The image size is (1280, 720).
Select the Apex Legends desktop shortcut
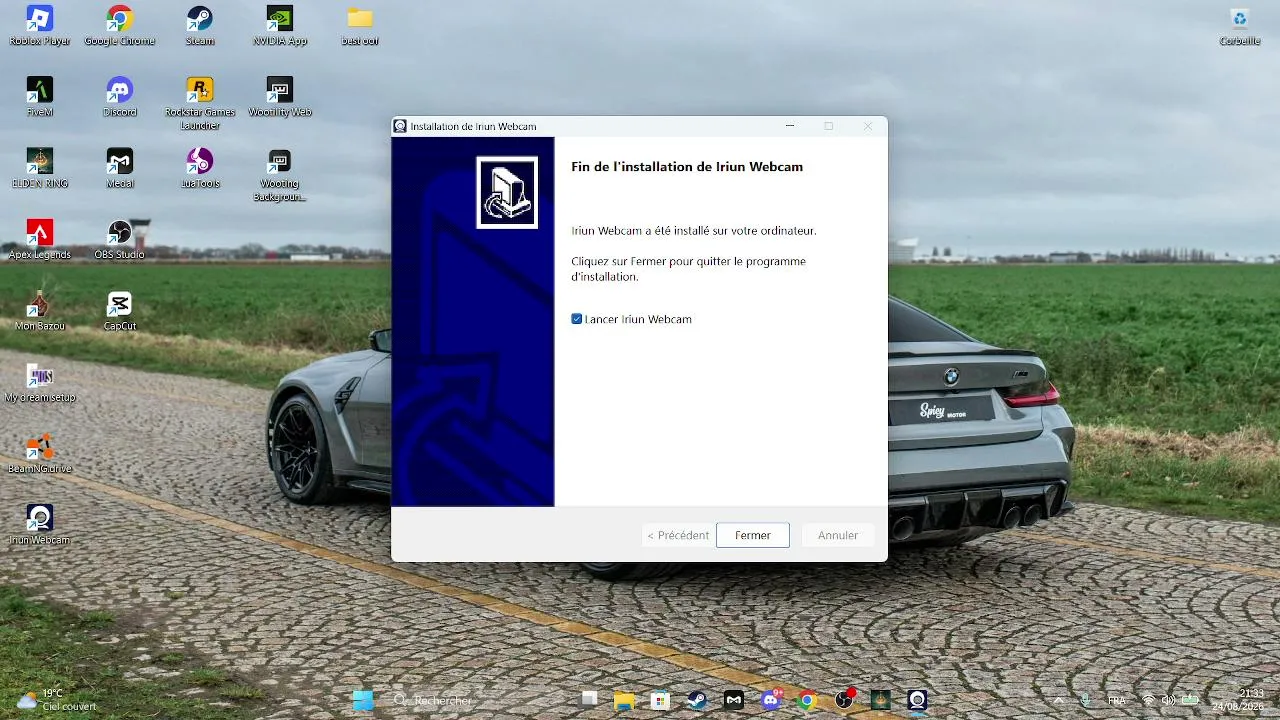40,240
